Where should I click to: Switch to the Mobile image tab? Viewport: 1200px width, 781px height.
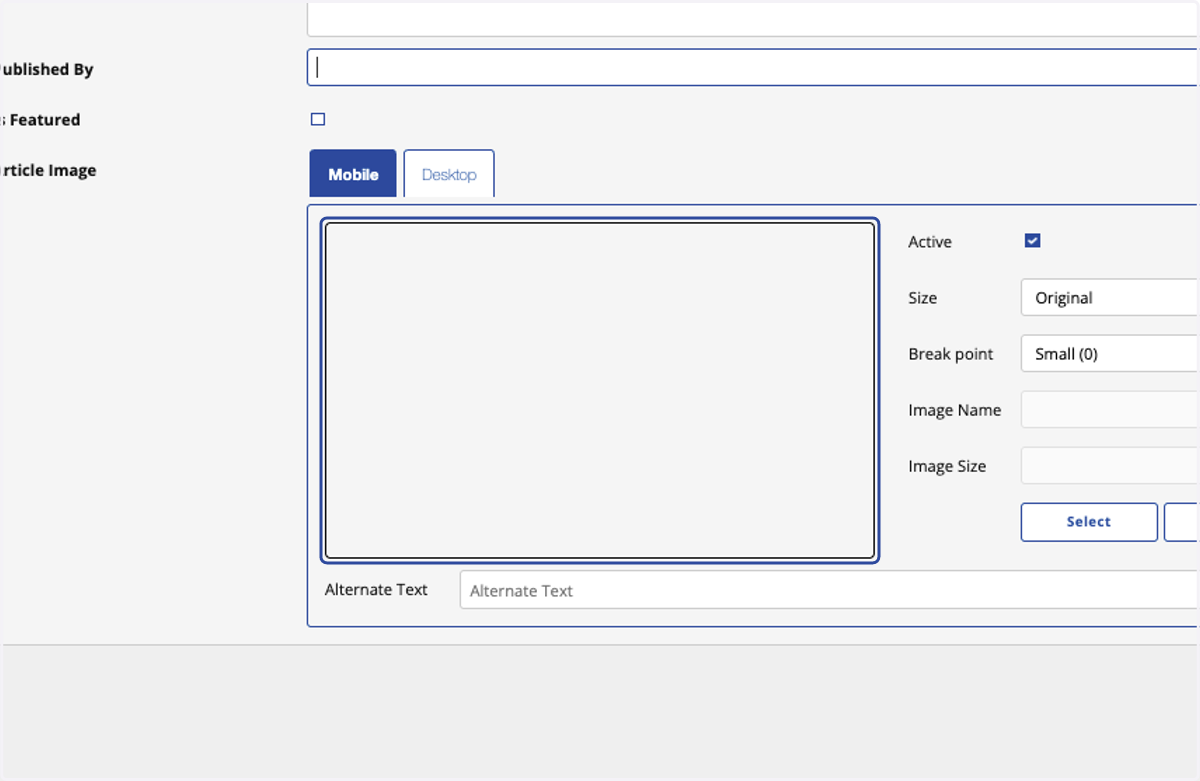353,174
